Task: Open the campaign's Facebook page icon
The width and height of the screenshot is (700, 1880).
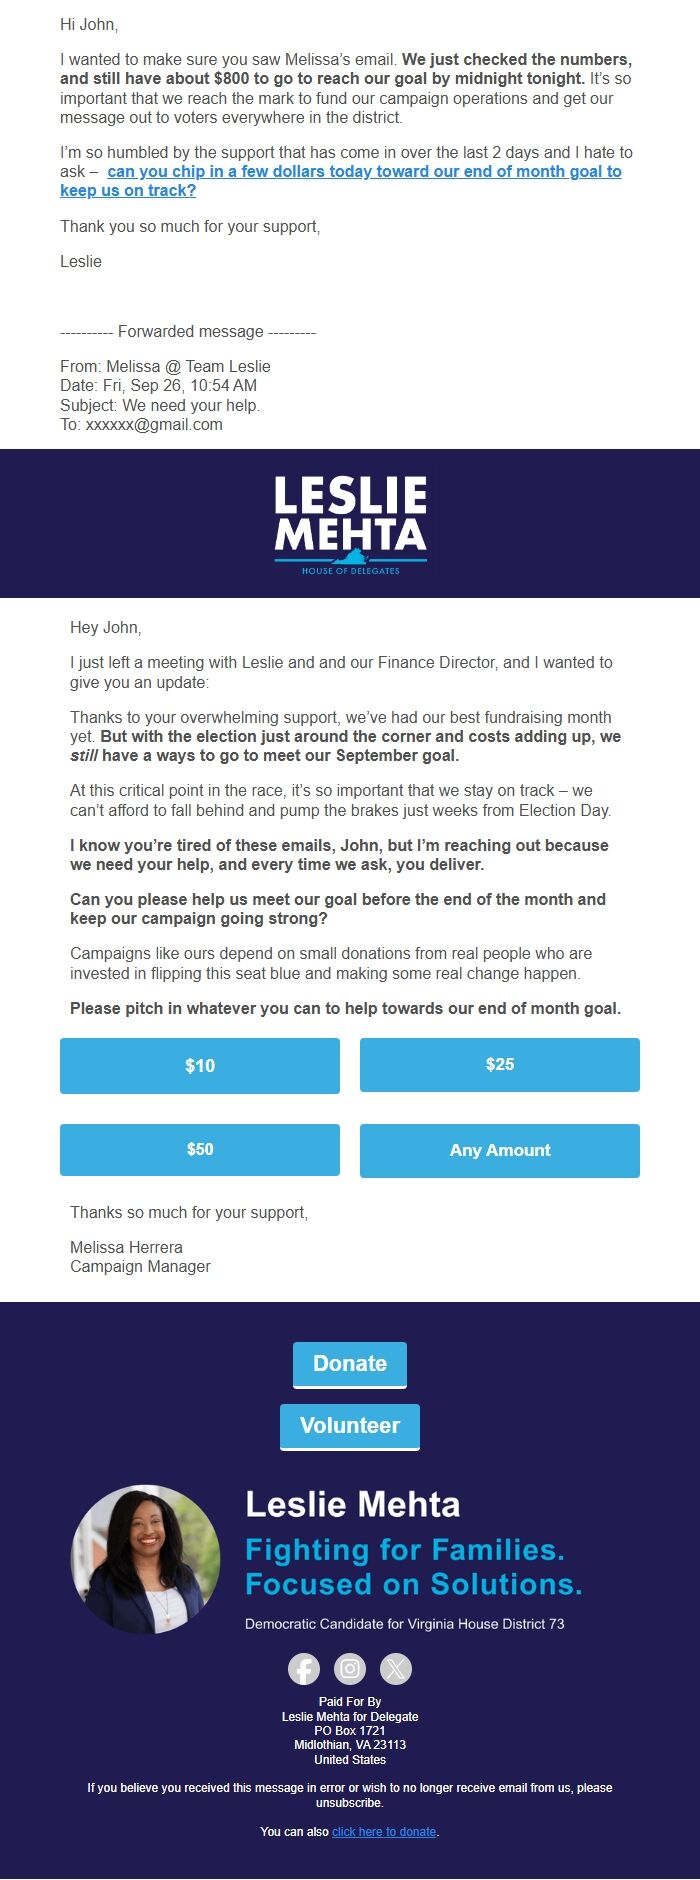Action: 304,1669
